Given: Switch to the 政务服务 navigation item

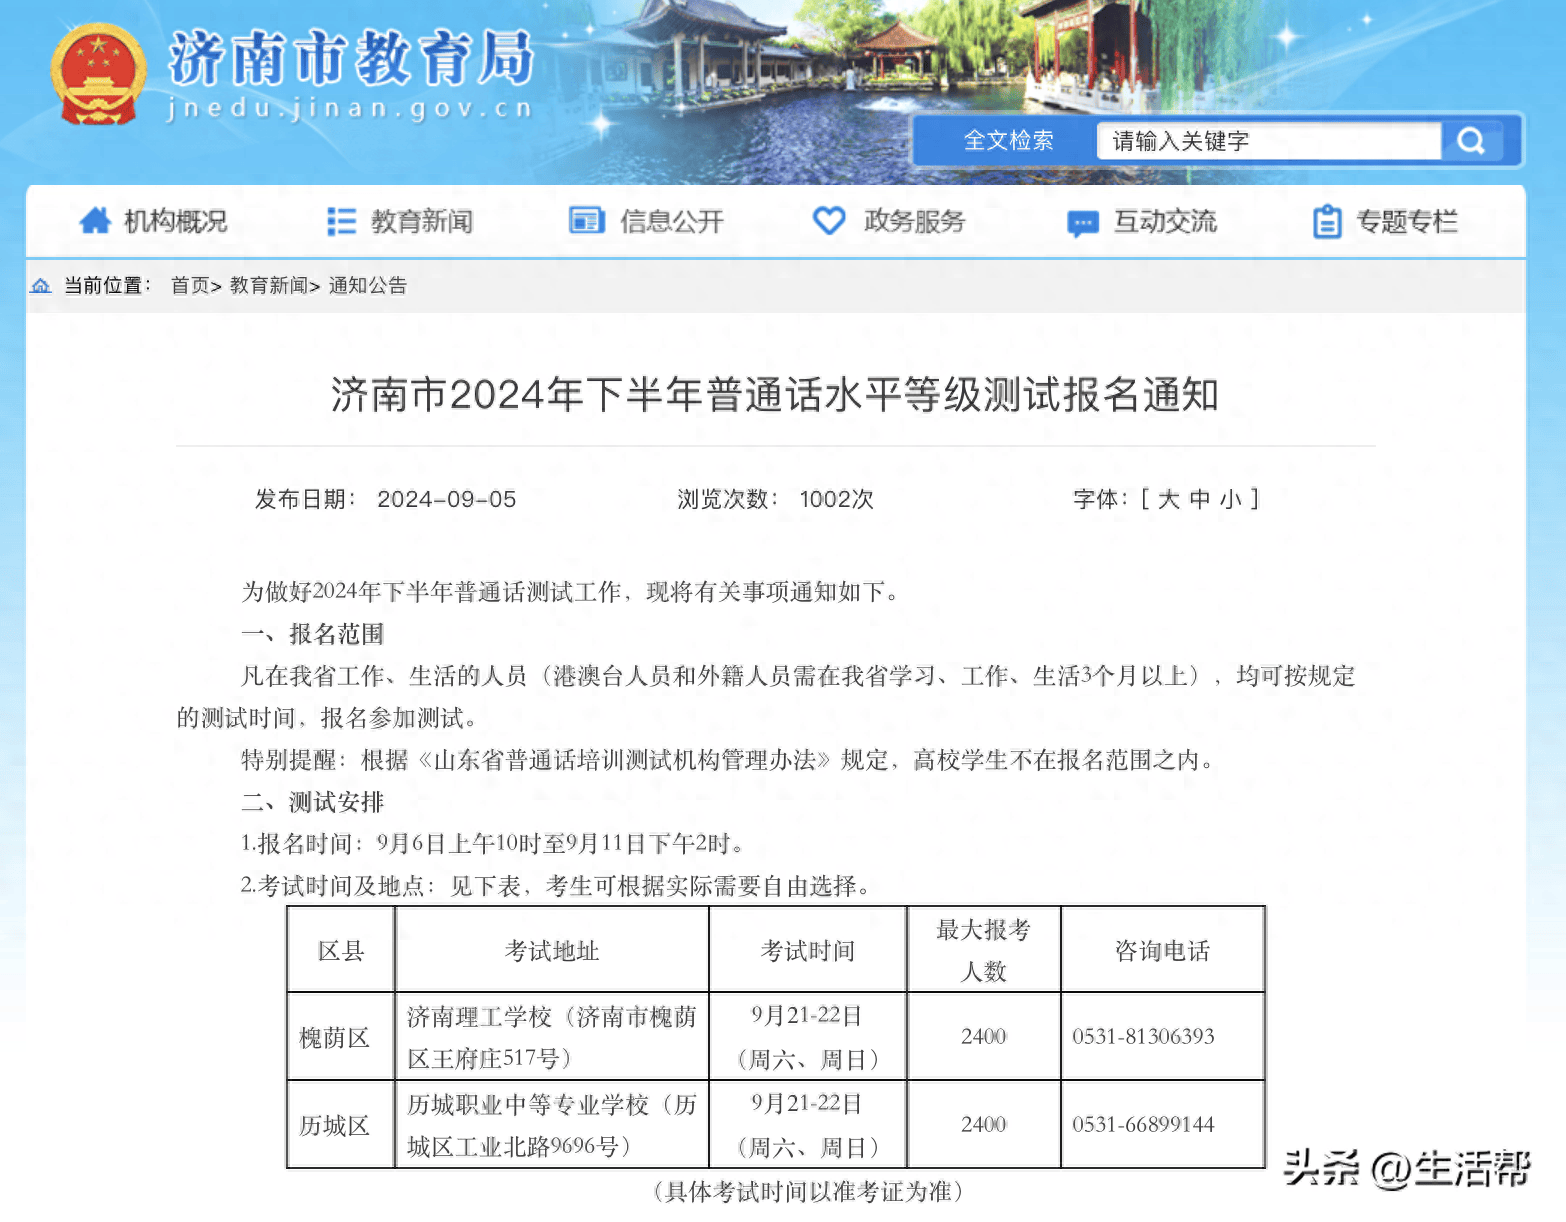Looking at the screenshot, I should click(x=913, y=221).
